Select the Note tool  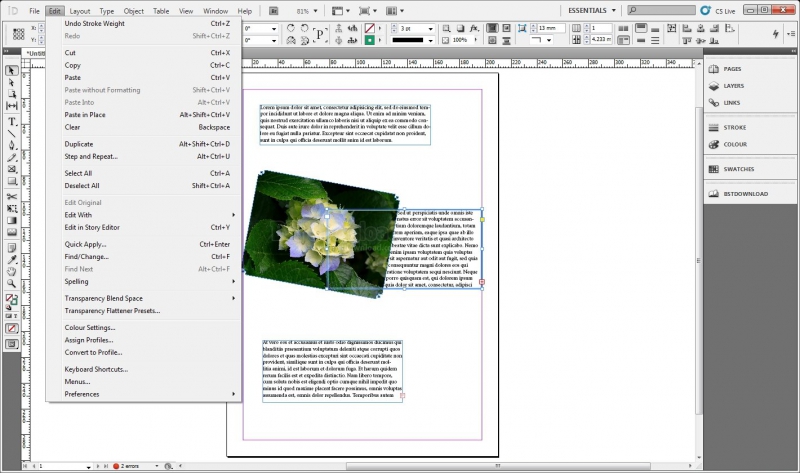(x=11, y=248)
